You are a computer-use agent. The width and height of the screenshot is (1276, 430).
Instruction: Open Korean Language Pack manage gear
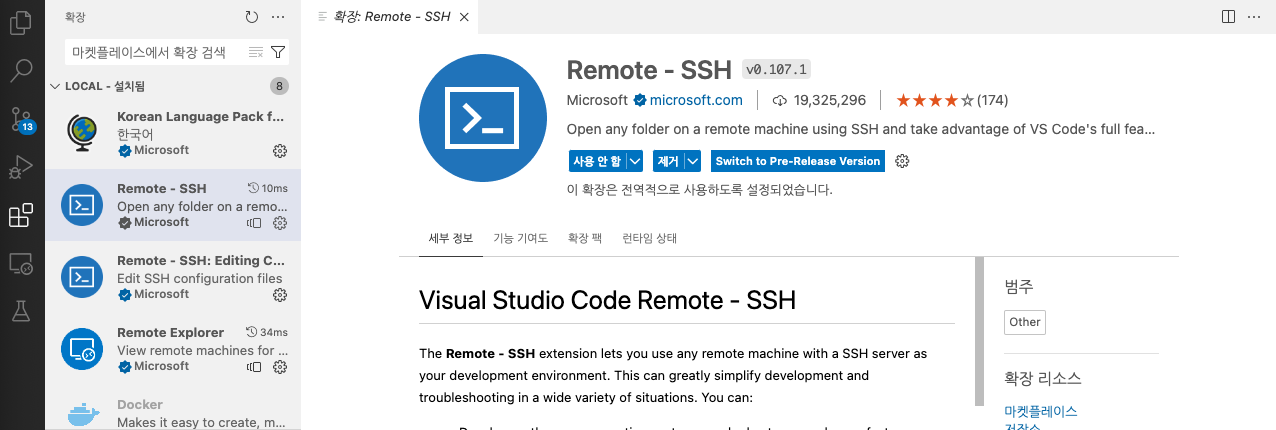[x=280, y=151]
